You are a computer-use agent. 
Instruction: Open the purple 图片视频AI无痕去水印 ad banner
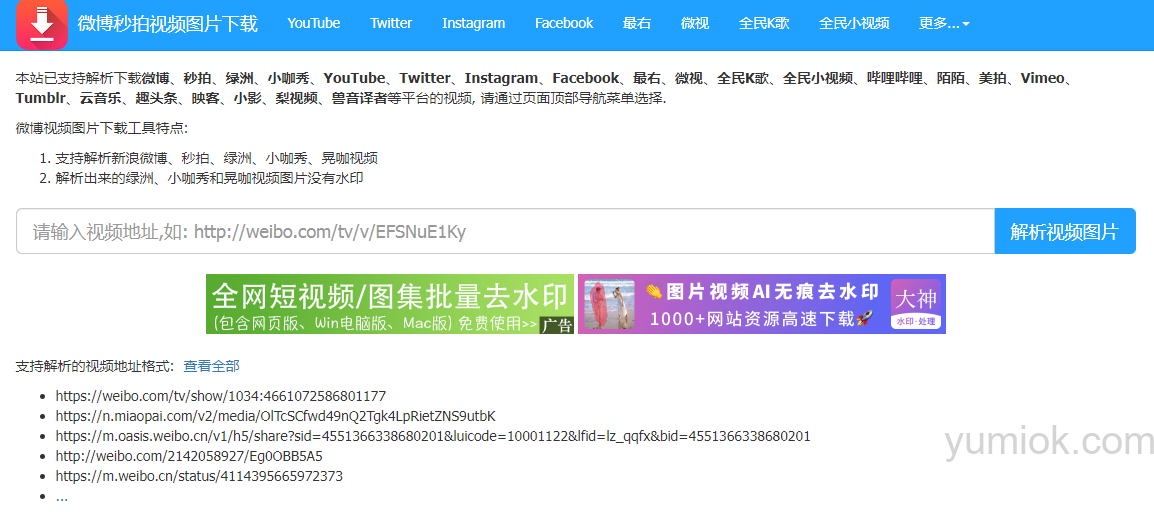point(762,304)
